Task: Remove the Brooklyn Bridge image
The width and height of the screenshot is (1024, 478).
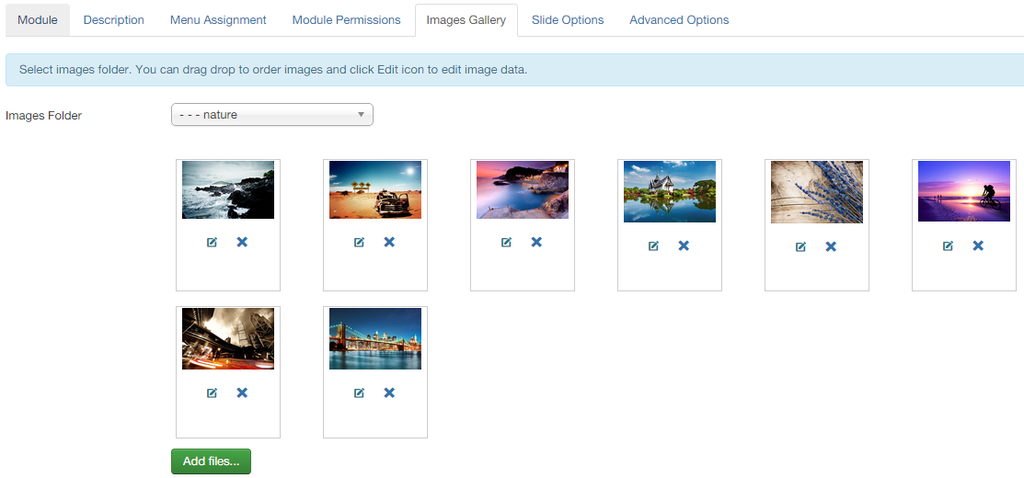Action: [x=389, y=393]
